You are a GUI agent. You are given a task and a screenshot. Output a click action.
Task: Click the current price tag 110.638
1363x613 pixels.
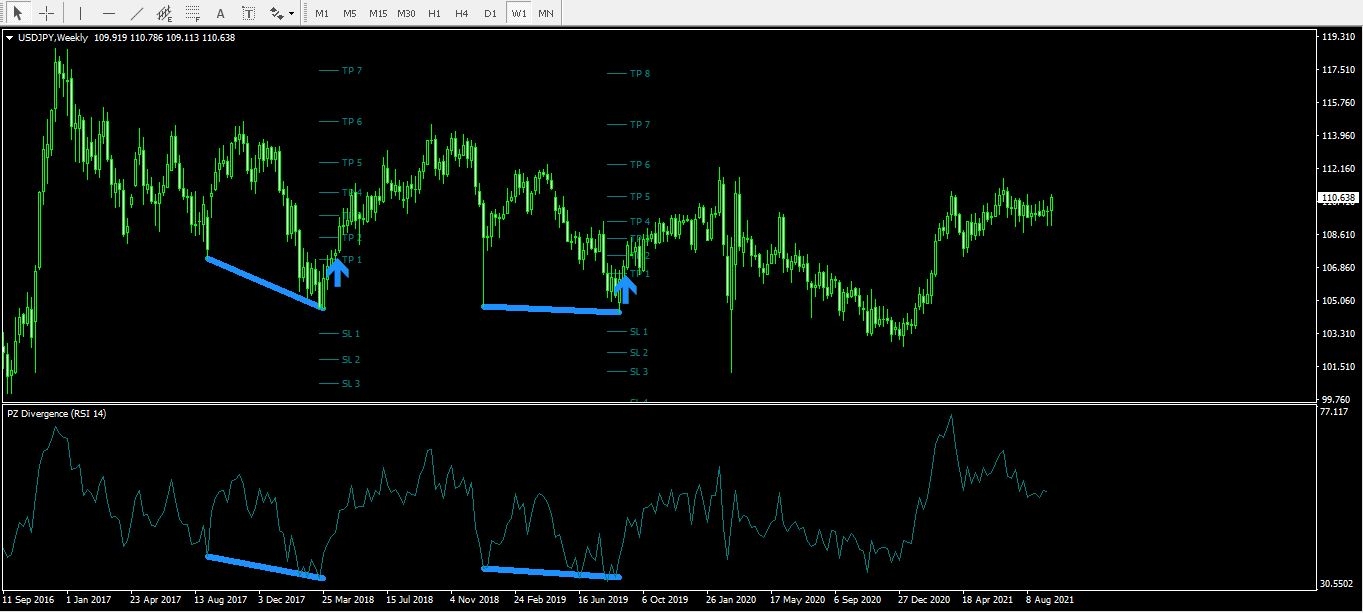point(1337,198)
